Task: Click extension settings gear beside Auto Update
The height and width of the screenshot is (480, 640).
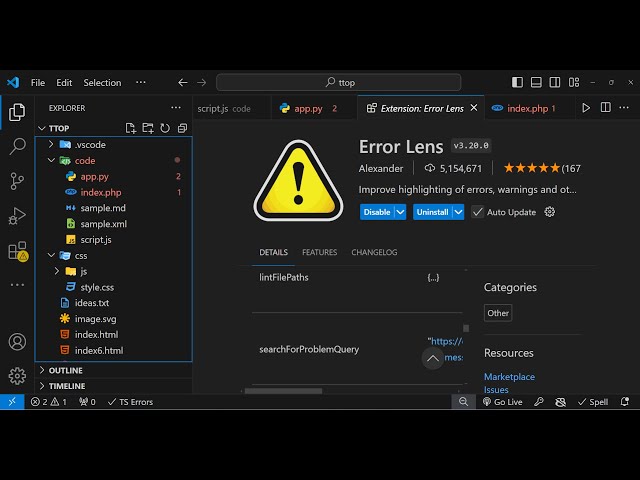Action: coord(549,212)
